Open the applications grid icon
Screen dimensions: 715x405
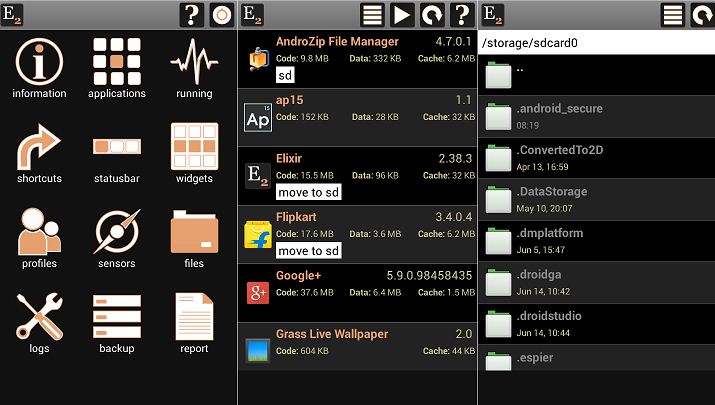[117, 62]
